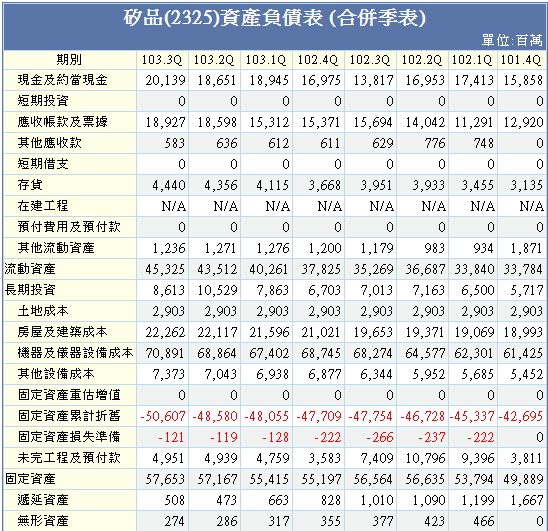Click cash value 13,817 for 102.3Q
Viewport: 548px width, 531px height.
pos(374,80)
